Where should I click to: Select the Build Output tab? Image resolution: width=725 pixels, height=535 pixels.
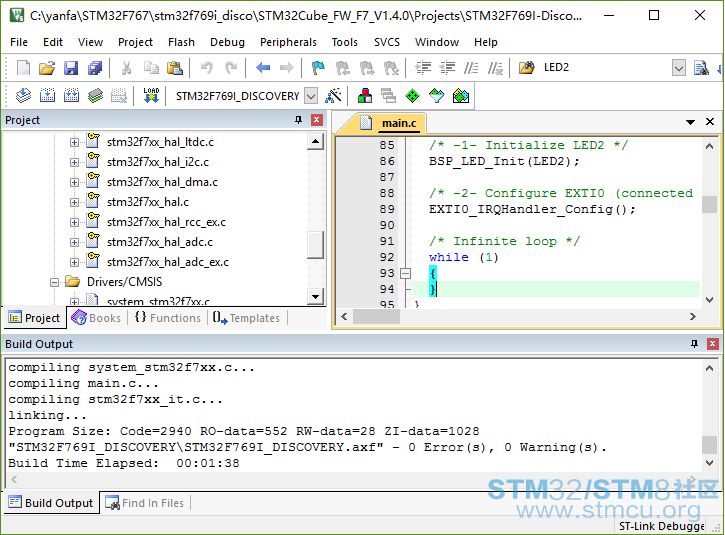click(x=51, y=503)
